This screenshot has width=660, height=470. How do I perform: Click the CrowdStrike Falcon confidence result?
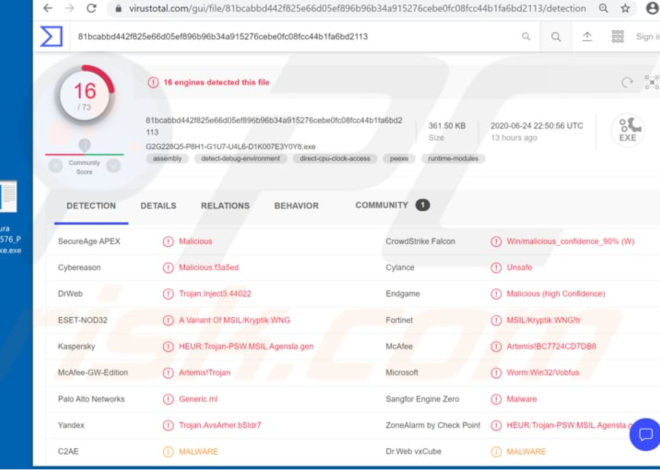[570, 242]
